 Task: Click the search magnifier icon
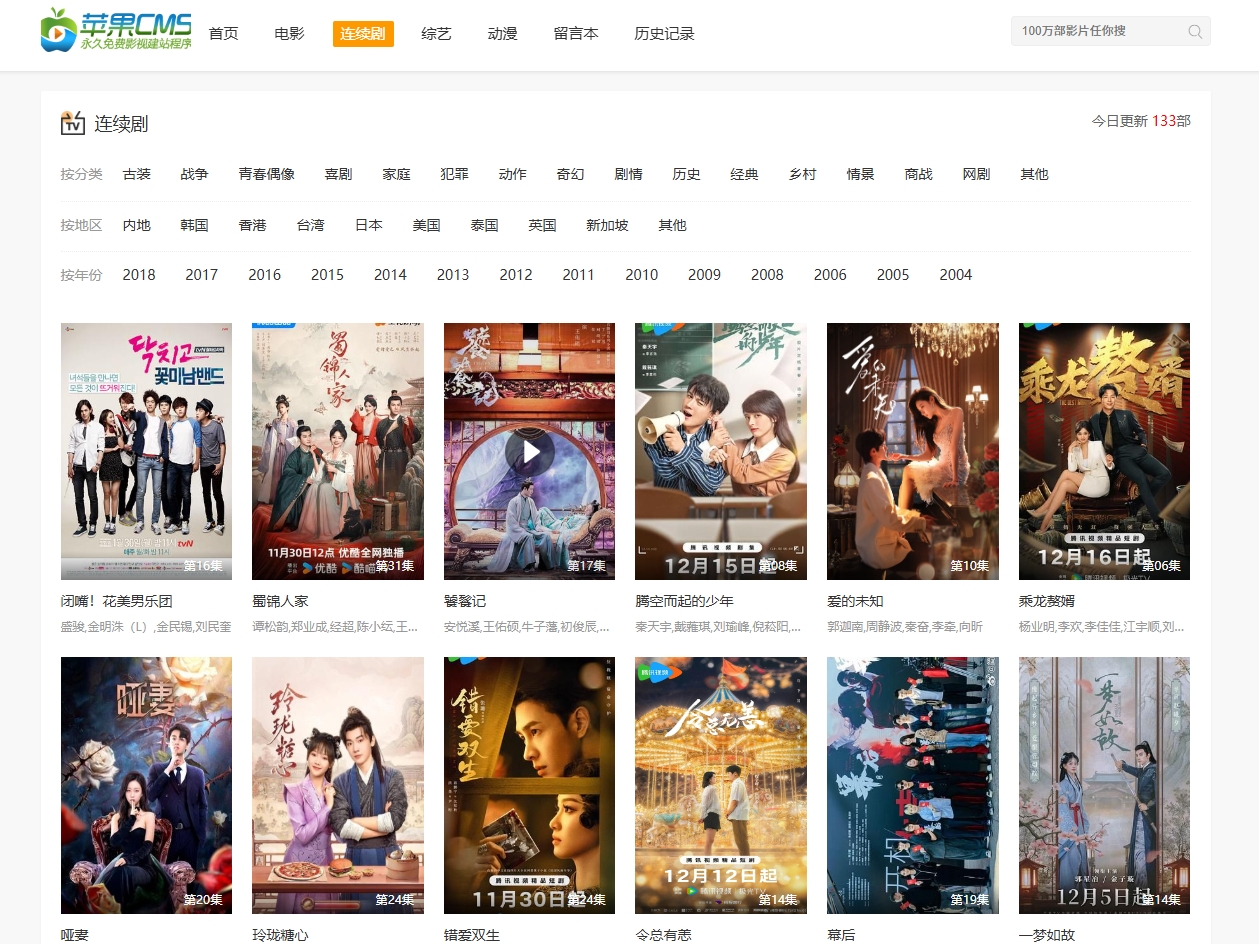tap(1195, 31)
